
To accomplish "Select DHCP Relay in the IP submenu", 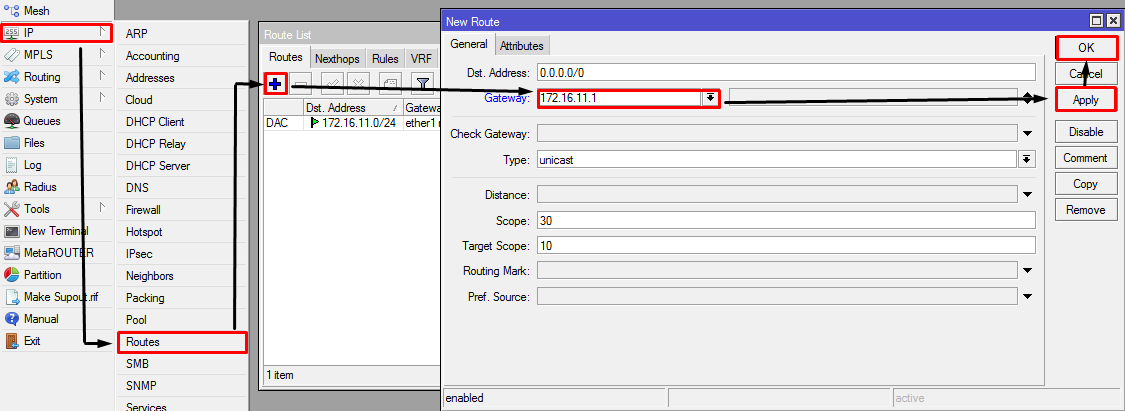I will pyautogui.click(x=182, y=143).
